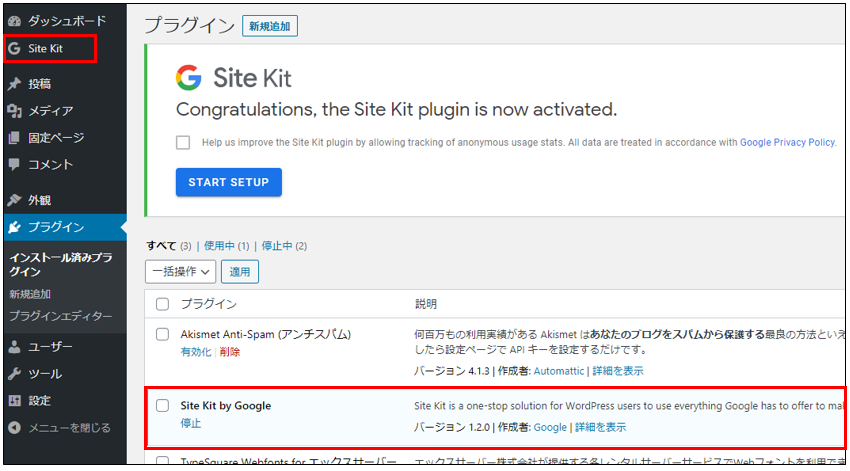Click the page icon for 固定ページ
The image size is (850, 471).
pos(15,138)
